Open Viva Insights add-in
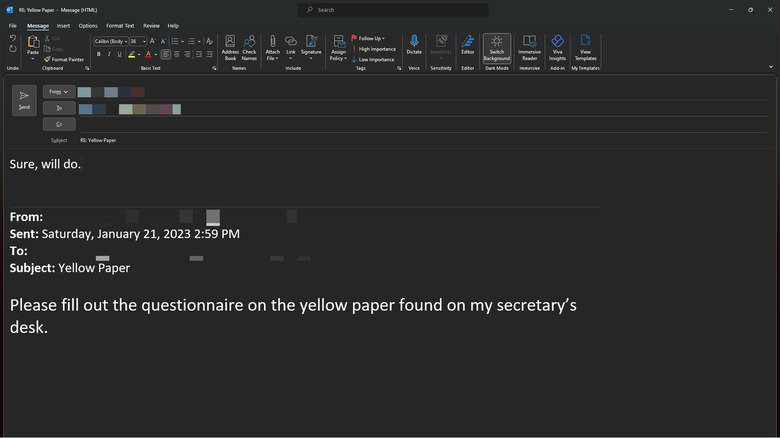Viewport: 780px width, 438px height. [x=557, y=48]
